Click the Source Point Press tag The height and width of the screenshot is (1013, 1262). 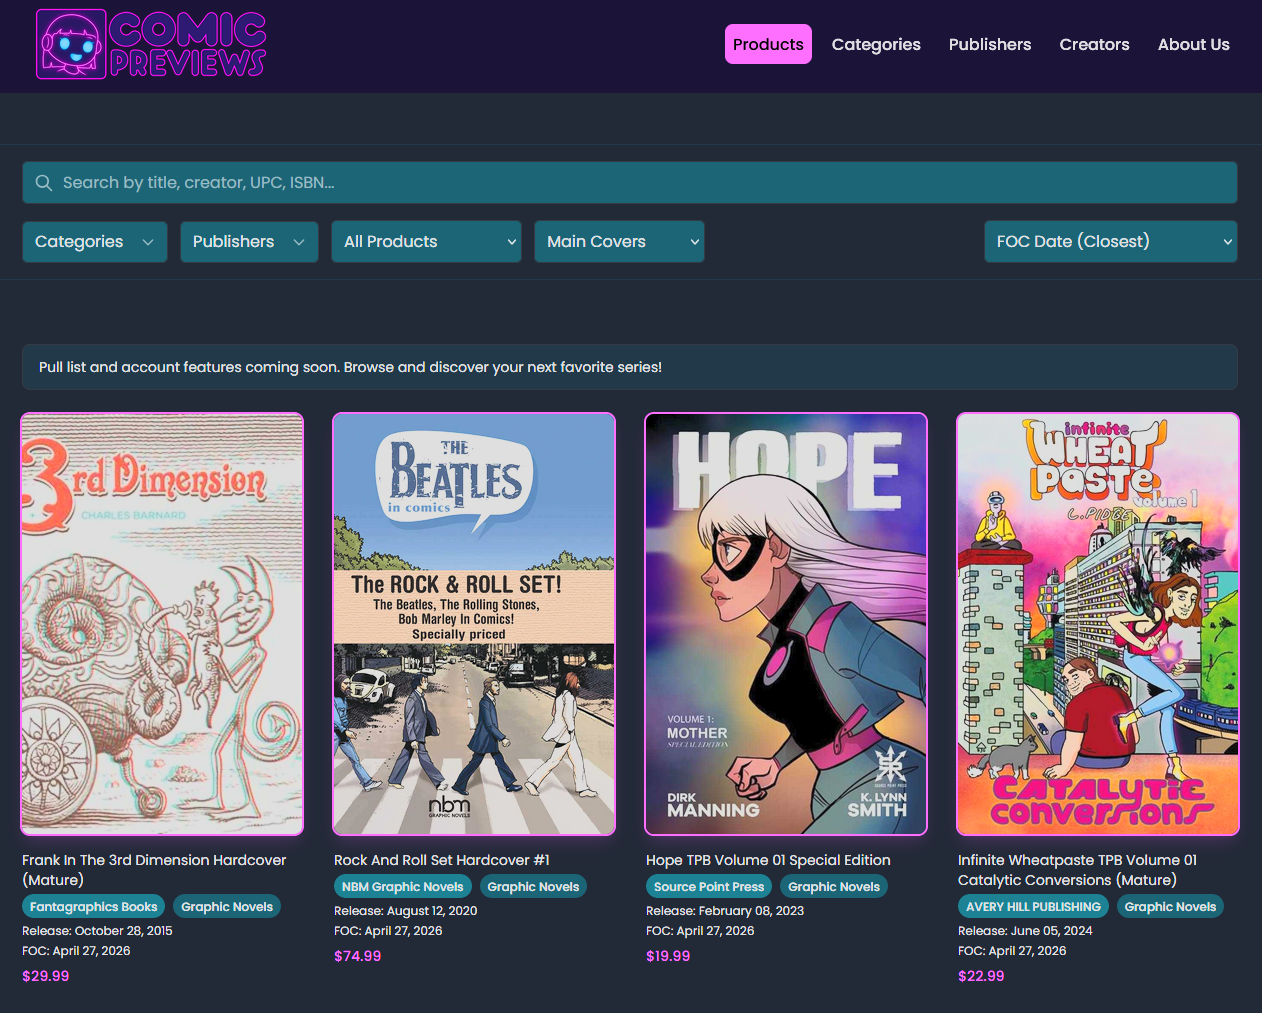pos(709,887)
